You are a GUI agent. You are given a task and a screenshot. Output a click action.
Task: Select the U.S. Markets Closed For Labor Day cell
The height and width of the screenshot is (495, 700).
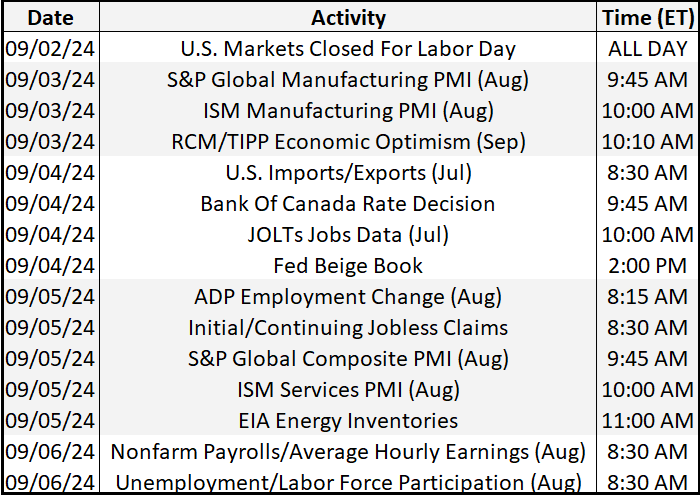click(348, 48)
